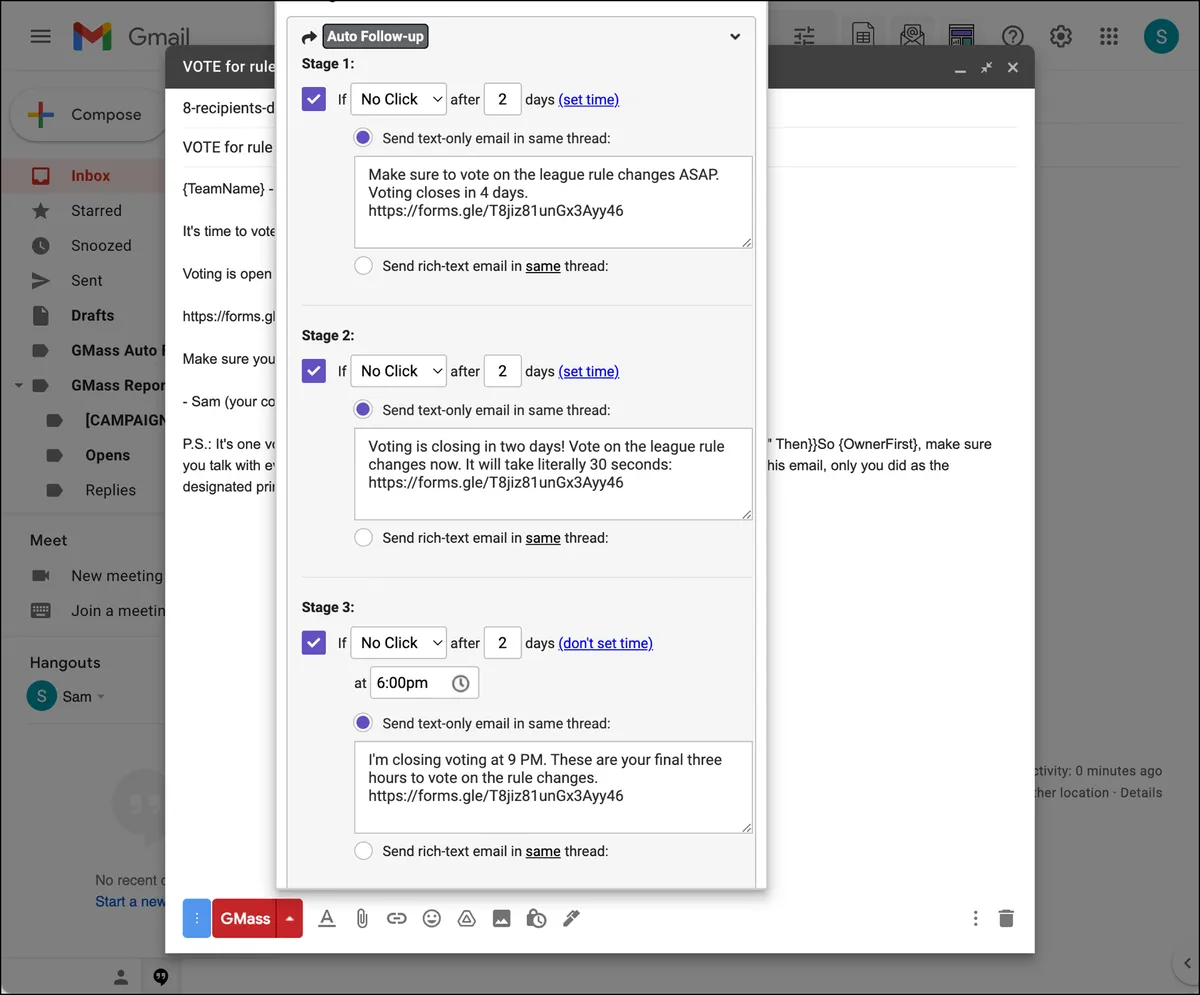This screenshot has width=1200, height=995.
Task: Click Stage 2 set time link
Action: click(588, 371)
